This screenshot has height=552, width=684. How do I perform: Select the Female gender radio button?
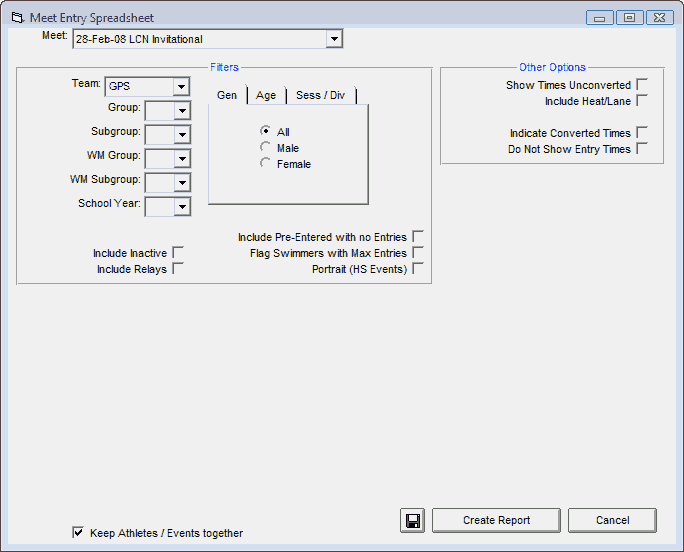point(265,164)
